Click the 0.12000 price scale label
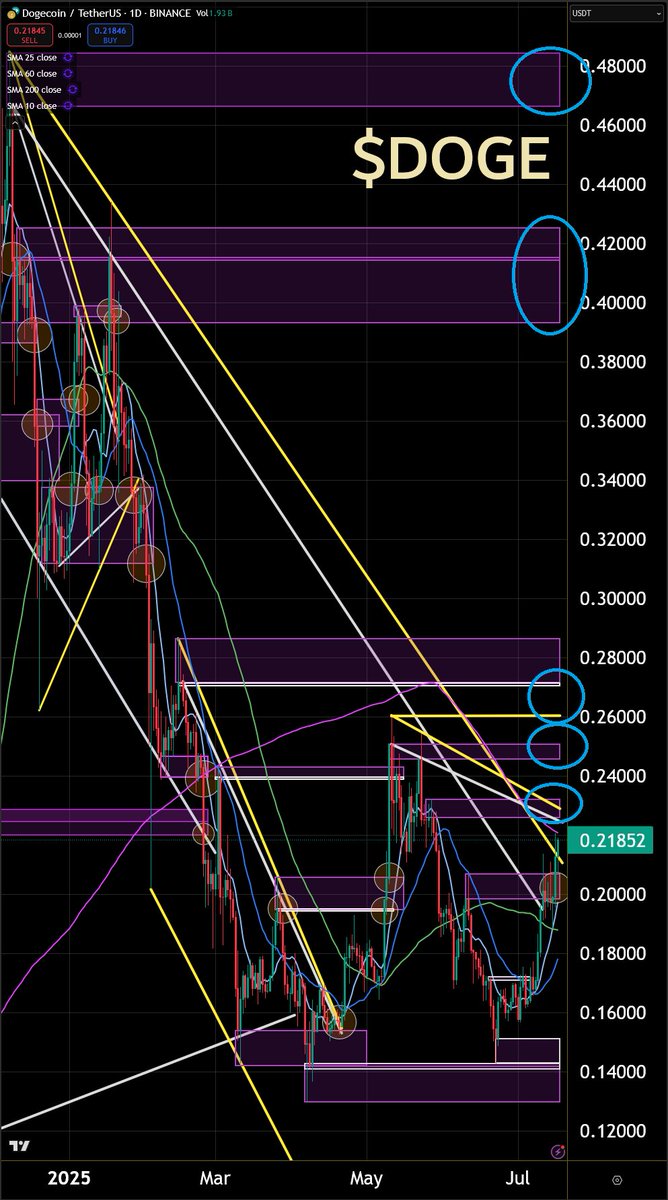Viewport: 668px width, 1200px height. [614, 1131]
